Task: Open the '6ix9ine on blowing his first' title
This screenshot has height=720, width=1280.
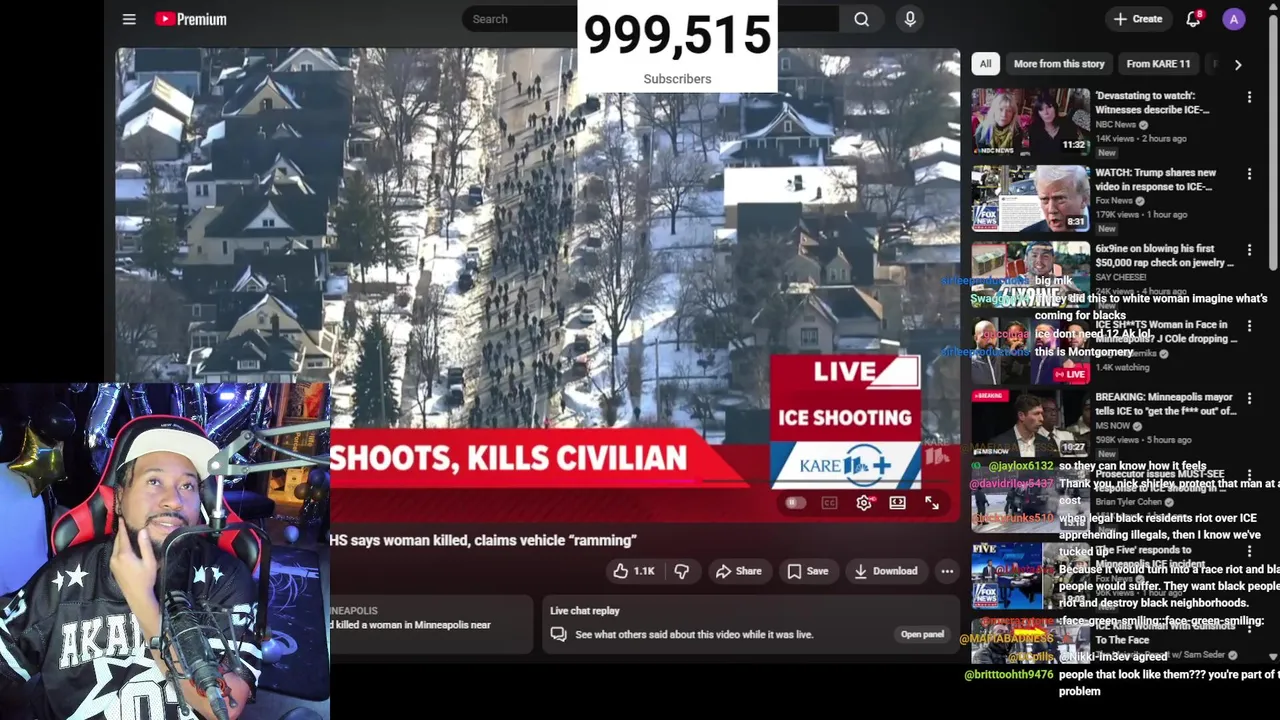Action: click(x=1164, y=256)
